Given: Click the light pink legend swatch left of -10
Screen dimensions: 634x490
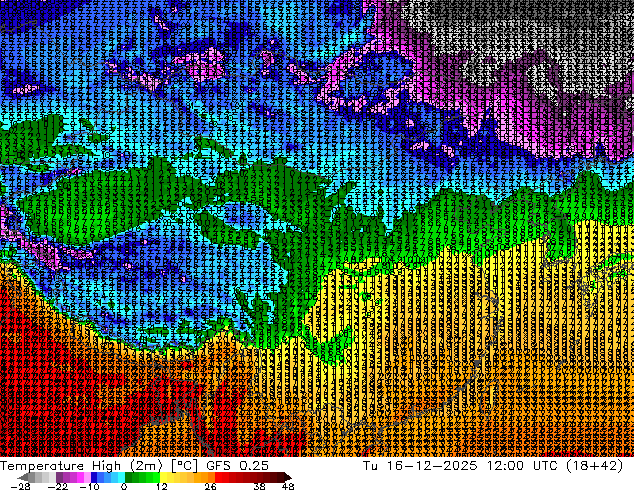Looking at the screenshot, I should pyautogui.click(x=87, y=477).
